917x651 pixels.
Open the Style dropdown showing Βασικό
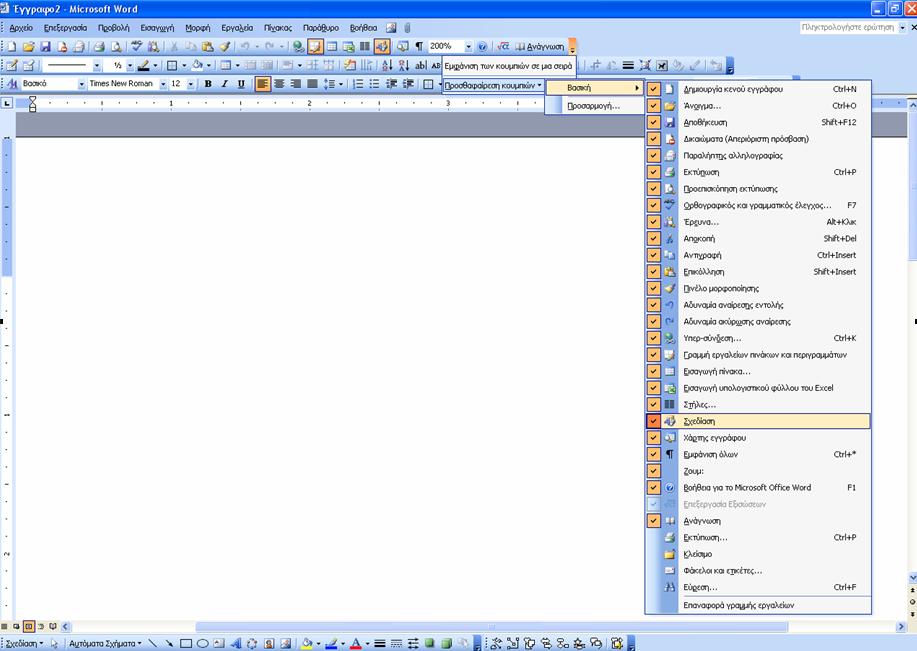point(81,84)
